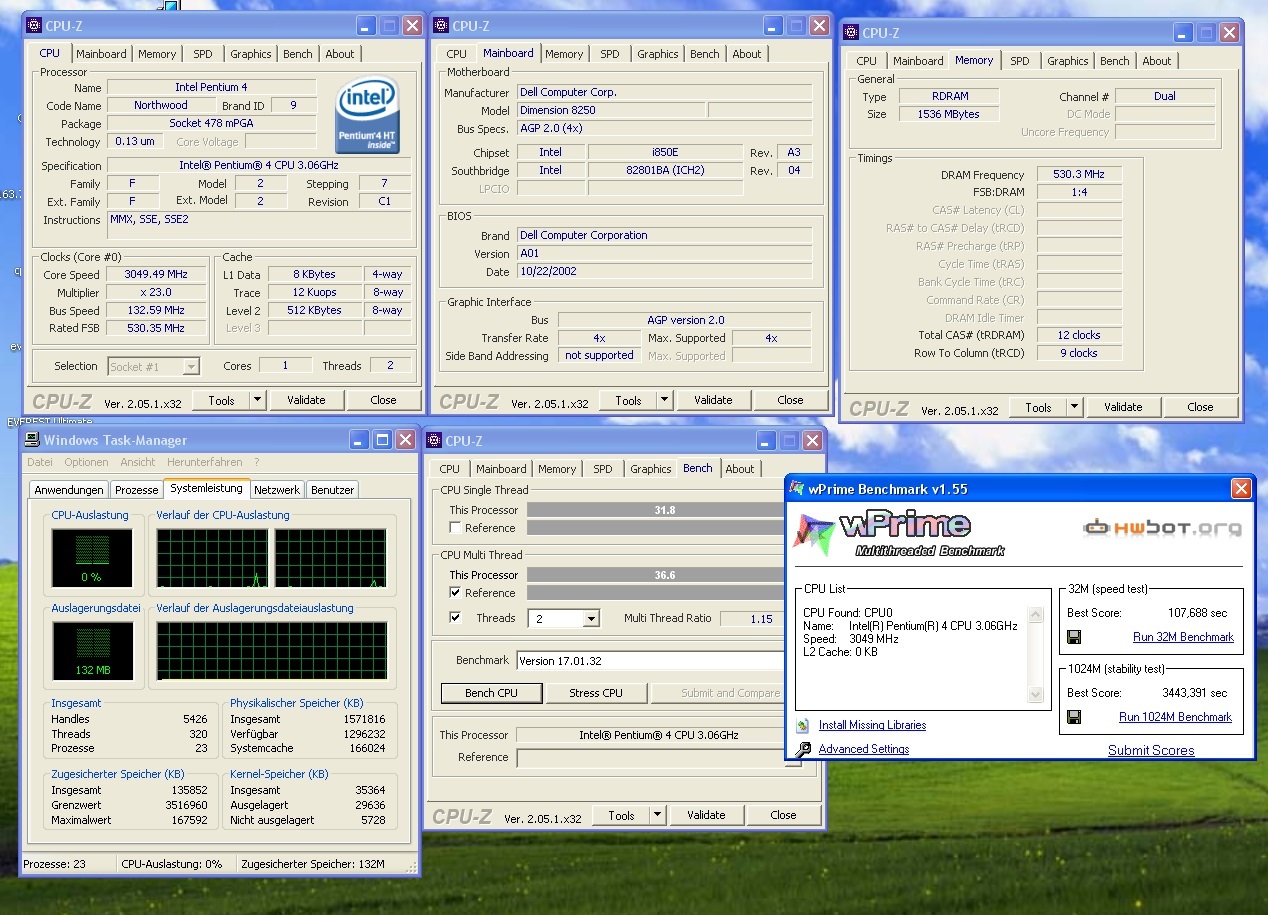1268x915 pixels.
Task: Click the Advanced Settings key icon
Action: 802,749
